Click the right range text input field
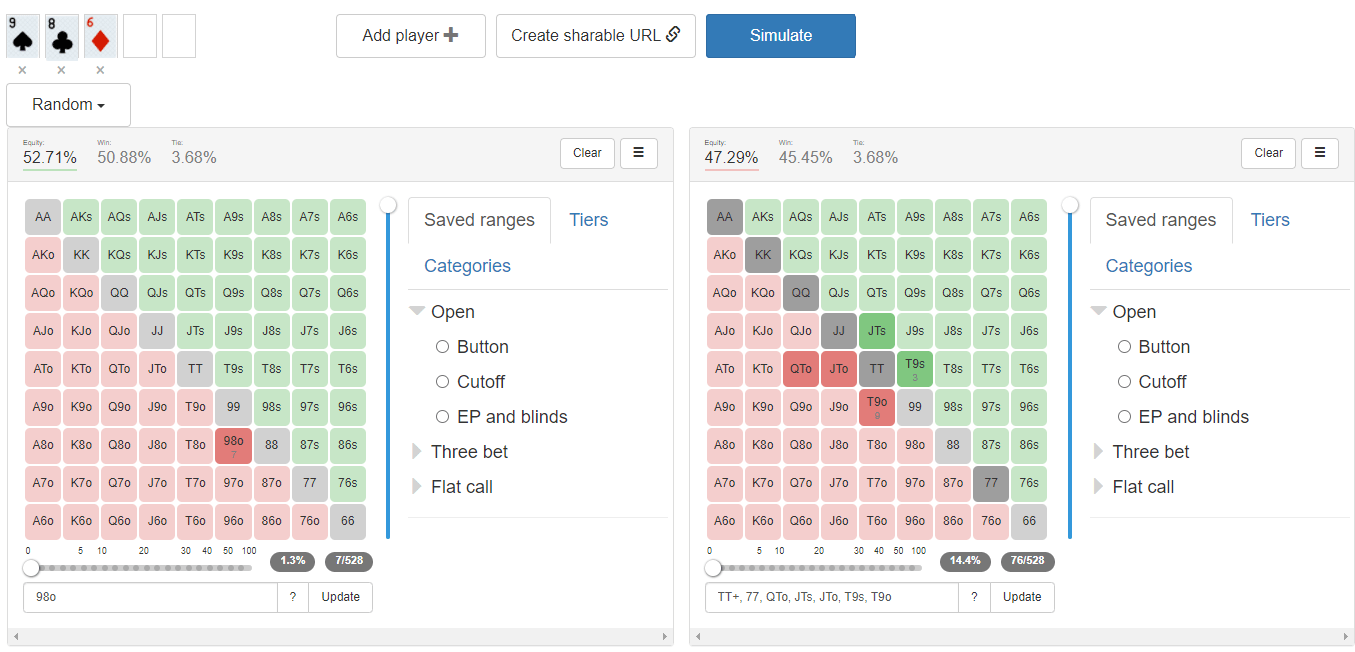Screen dimensions: 1355x652 tap(831, 597)
